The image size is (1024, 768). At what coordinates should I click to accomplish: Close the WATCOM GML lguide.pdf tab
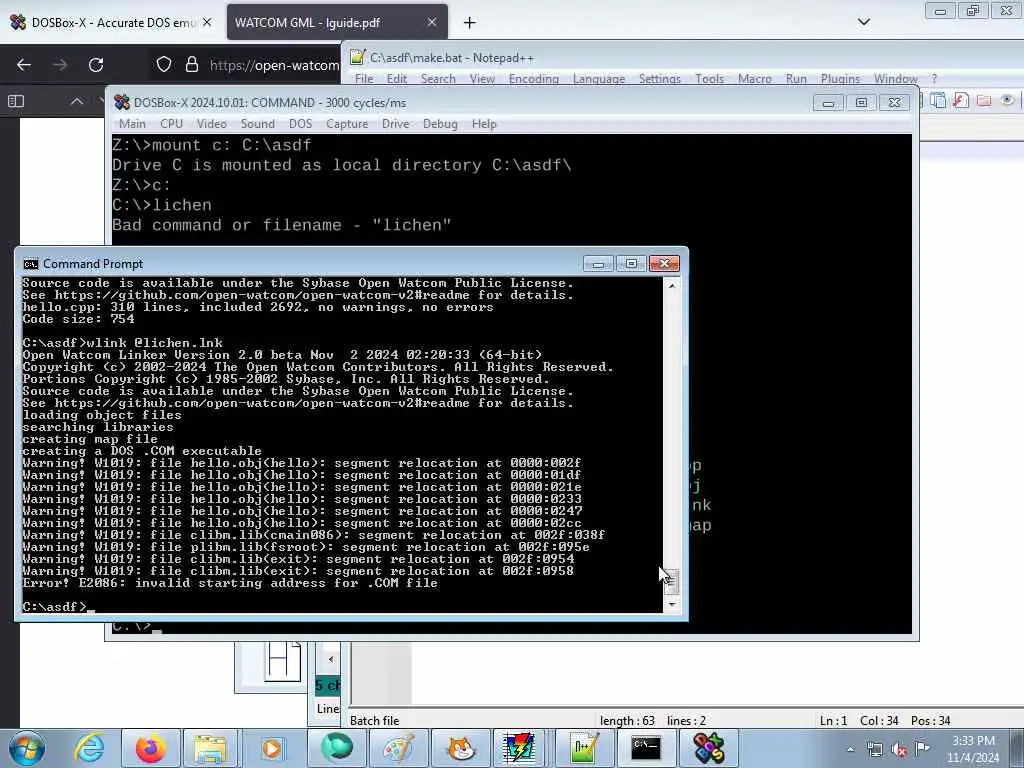tap(432, 22)
